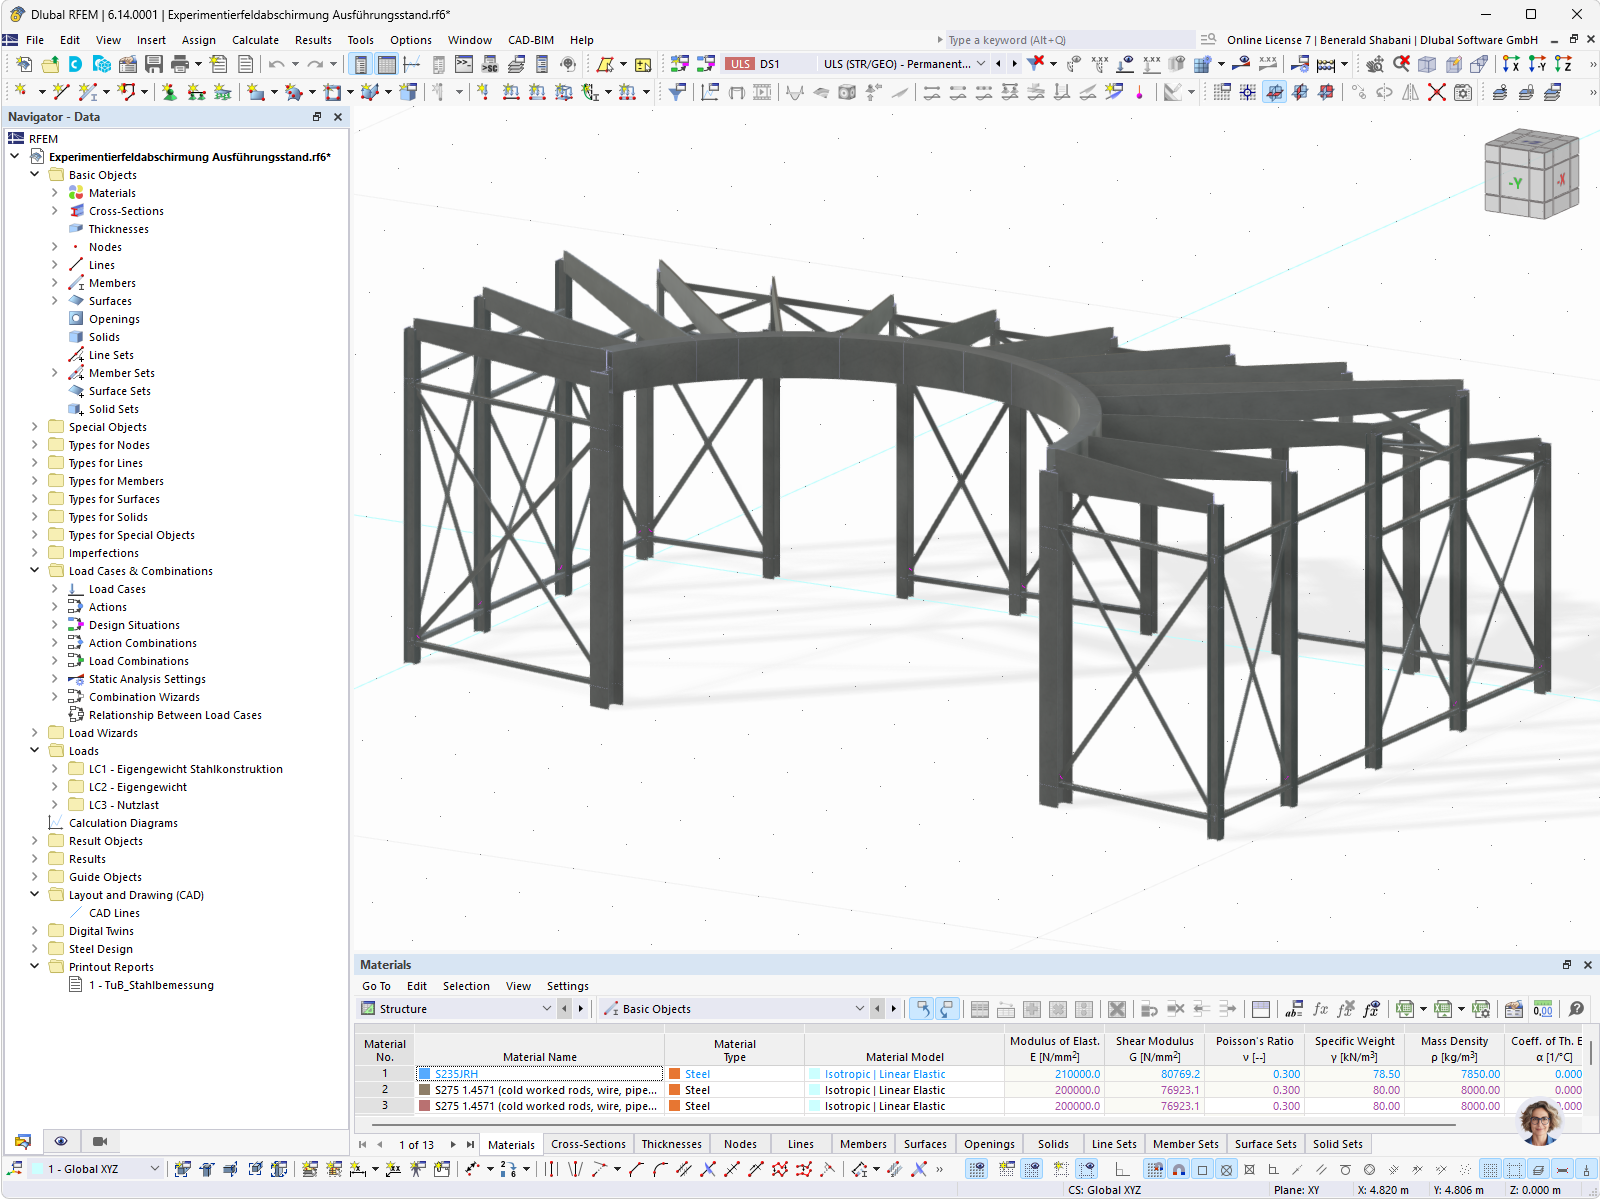Save the model using the floppy disk icon
Viewport: 1600px width, 1200px height.
click(x=154, y=64)
